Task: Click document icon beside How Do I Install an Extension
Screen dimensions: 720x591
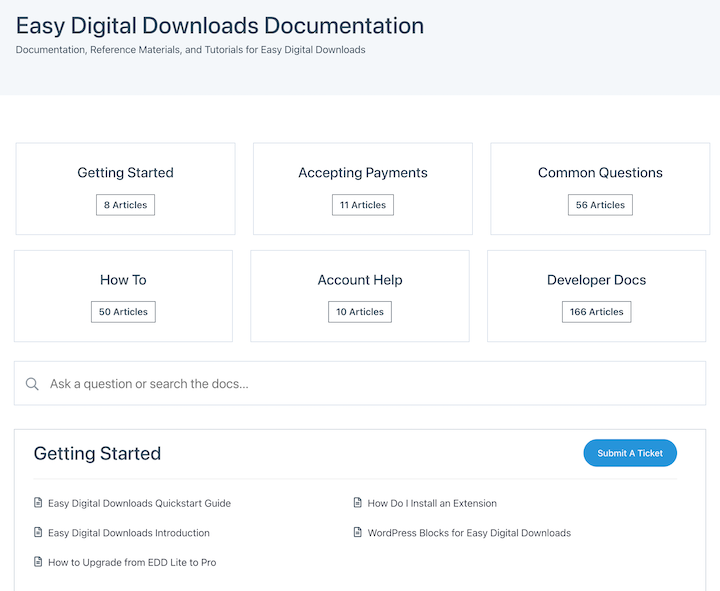Action: (x=357, y=502)
